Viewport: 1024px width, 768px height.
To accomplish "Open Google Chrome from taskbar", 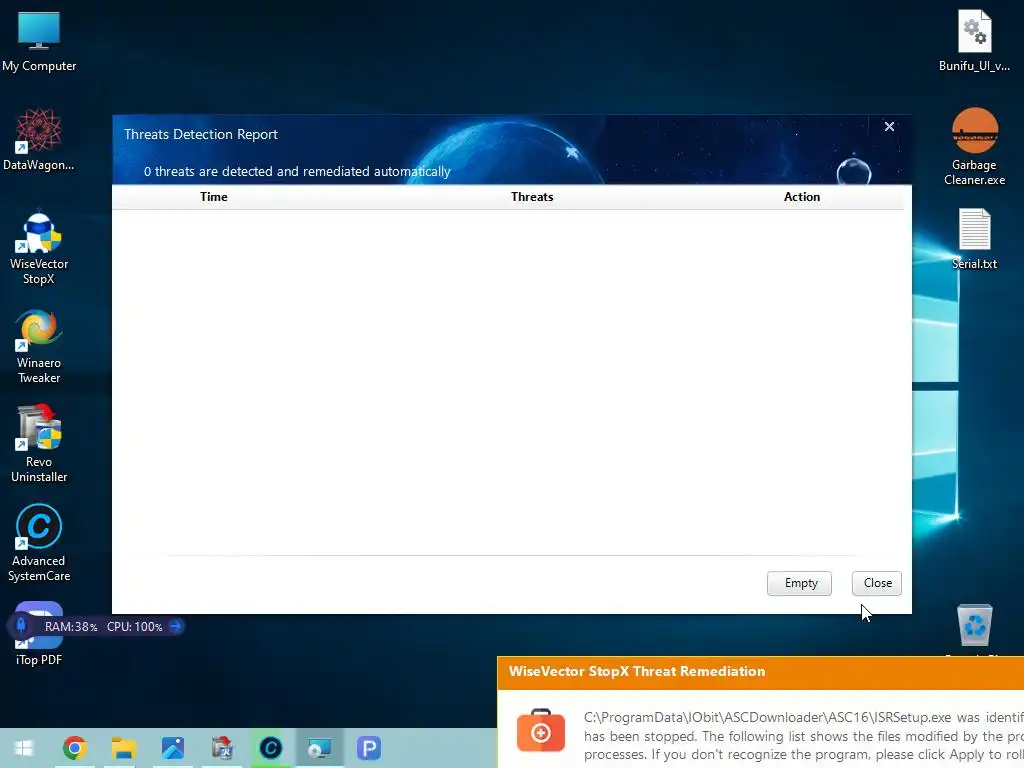I will (x=74, y=748).
